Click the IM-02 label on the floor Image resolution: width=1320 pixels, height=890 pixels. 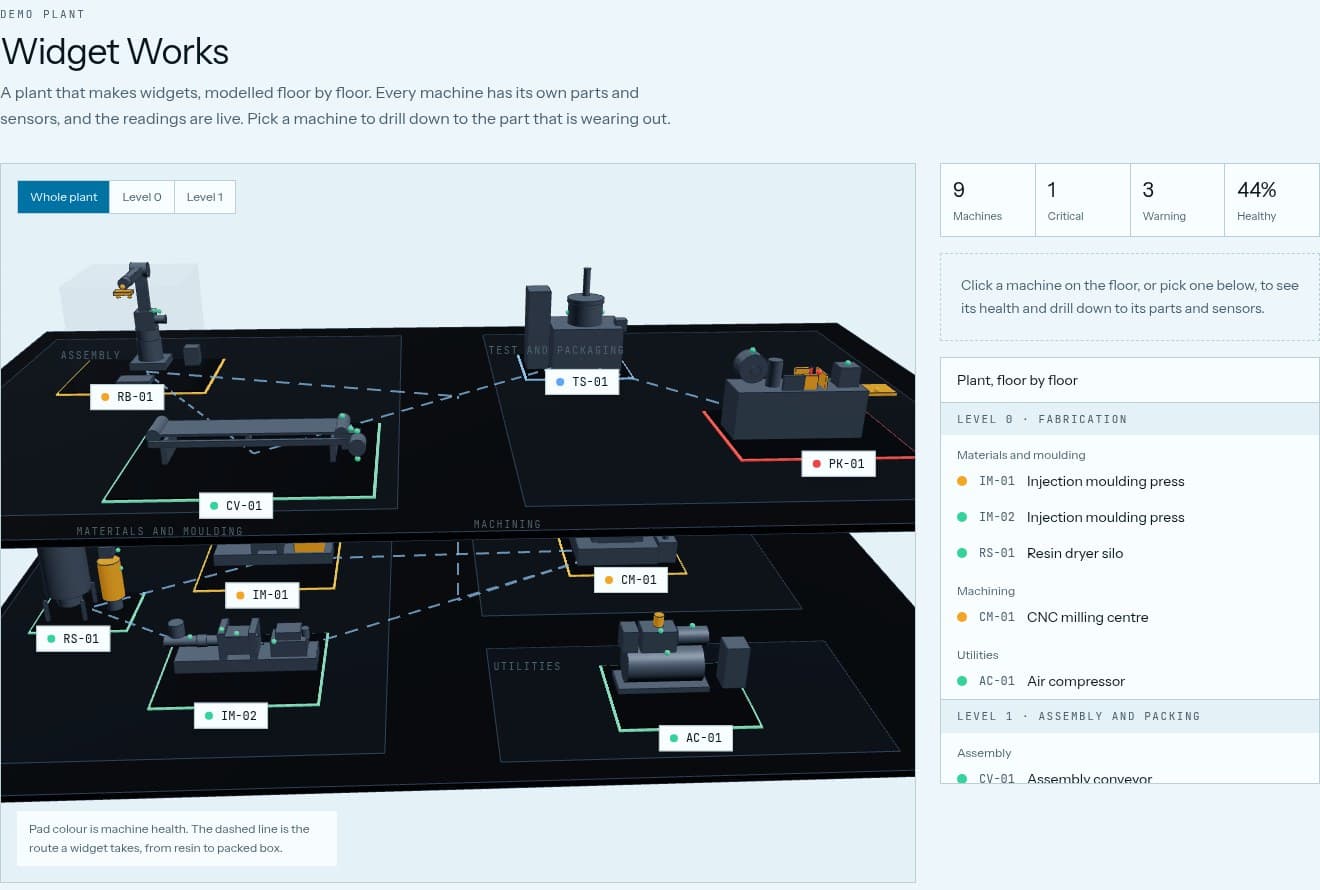pos(231,716)
